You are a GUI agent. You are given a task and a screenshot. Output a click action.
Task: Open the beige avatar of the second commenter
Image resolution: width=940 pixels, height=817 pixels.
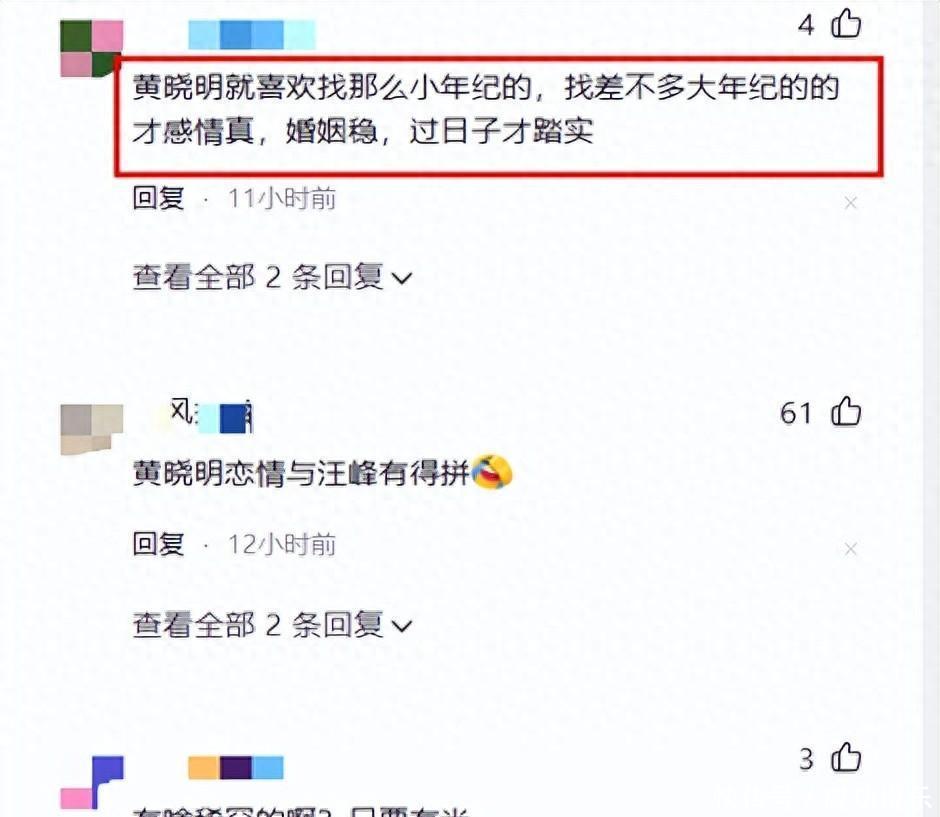92,429
